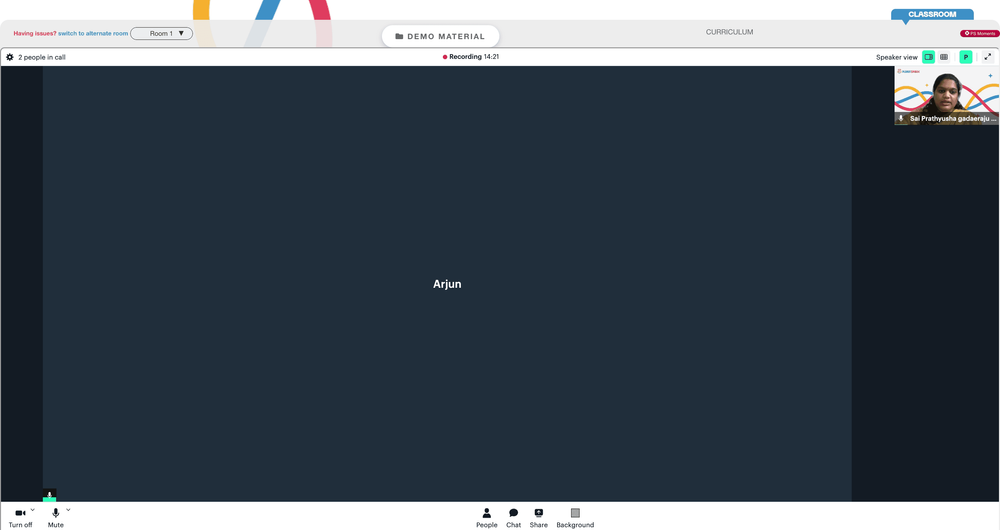This screenshot has height=530, width=1000.
Task: Mute the microphone
Action: coord(55,517)
